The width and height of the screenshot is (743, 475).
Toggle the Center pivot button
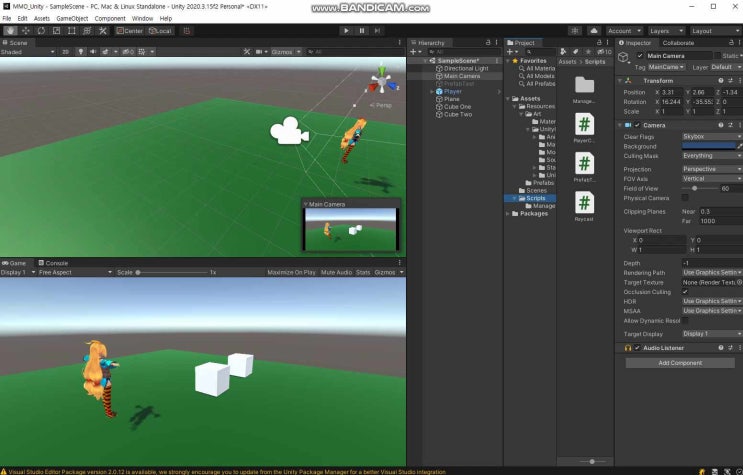[129, 31]
